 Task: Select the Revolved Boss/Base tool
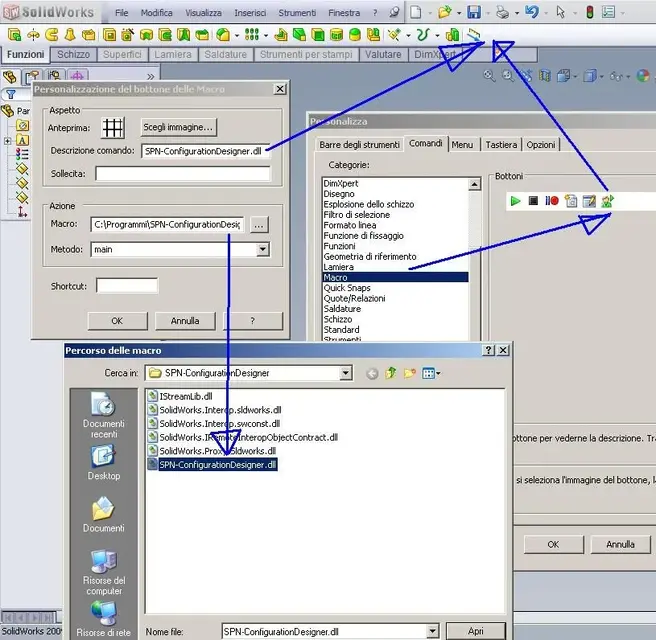click(x=33, y=35)
